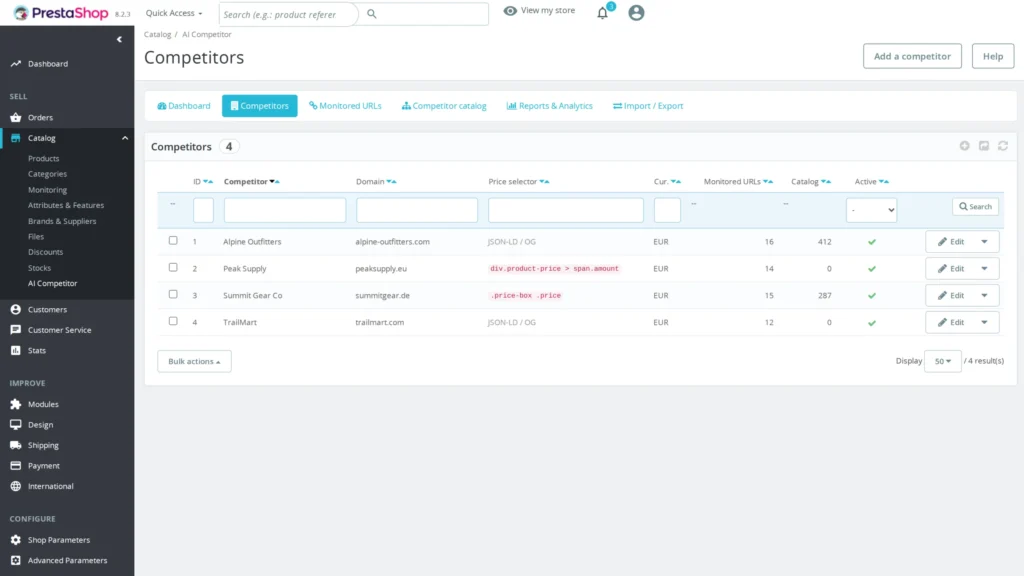
Task: Open the Active filter dropdown
Action: (x=871, y=210)
